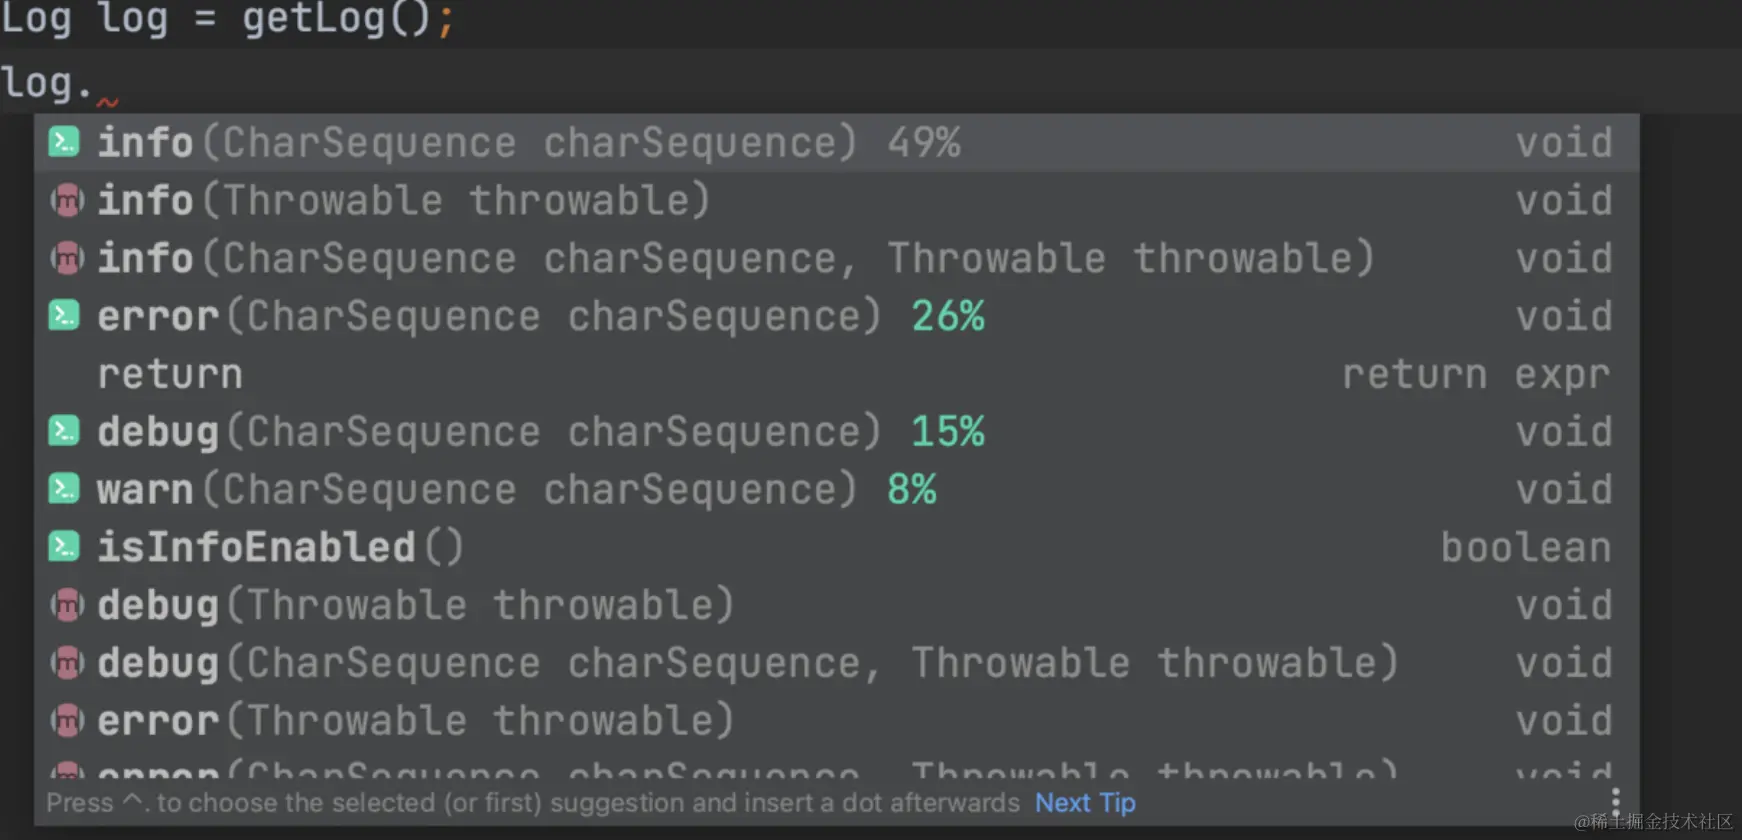Viewport: 1742px width, 840px height.
Task: Click the ML-ranked icon beside error(CharSequence)
Action: pos(64,316)
